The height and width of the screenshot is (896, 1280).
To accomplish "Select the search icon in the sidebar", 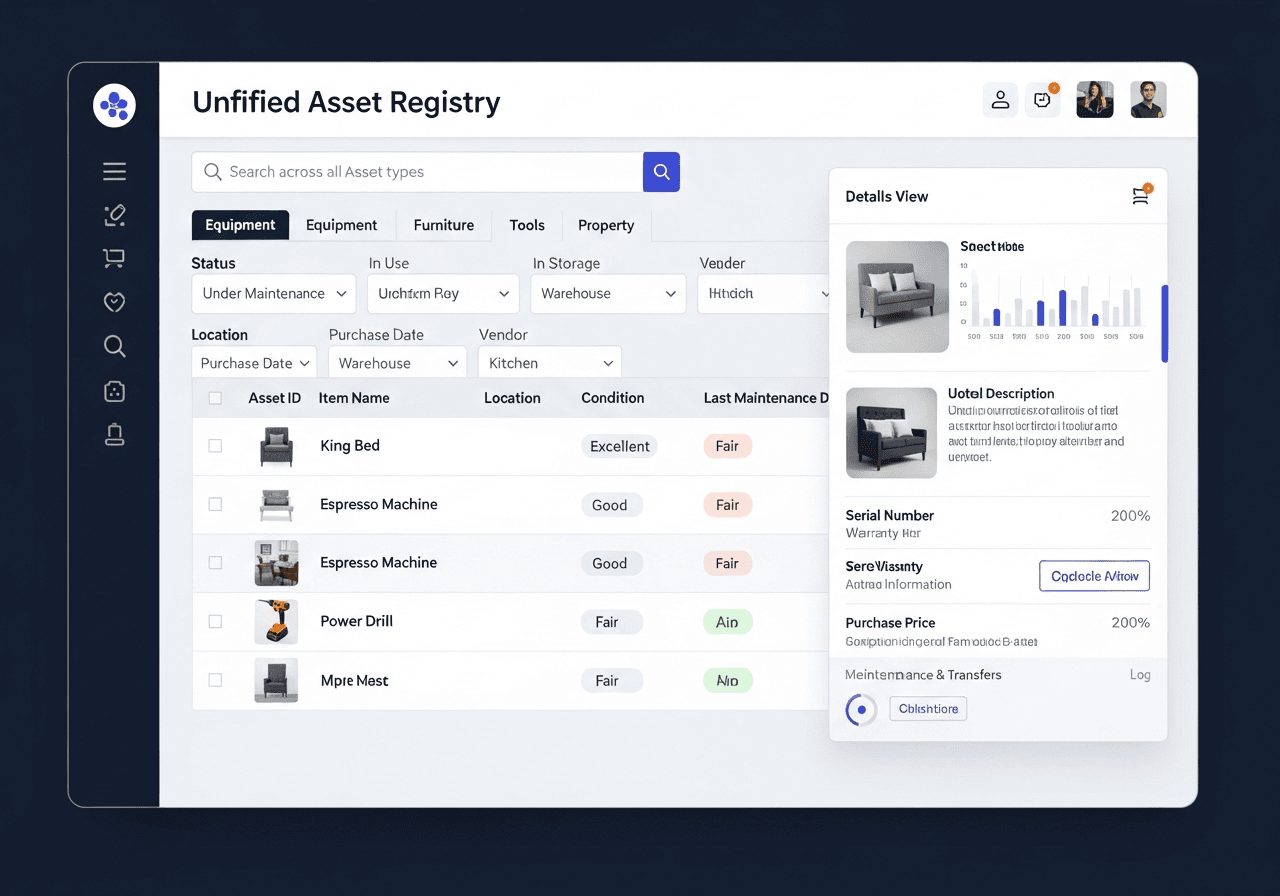I will [114, 346].
